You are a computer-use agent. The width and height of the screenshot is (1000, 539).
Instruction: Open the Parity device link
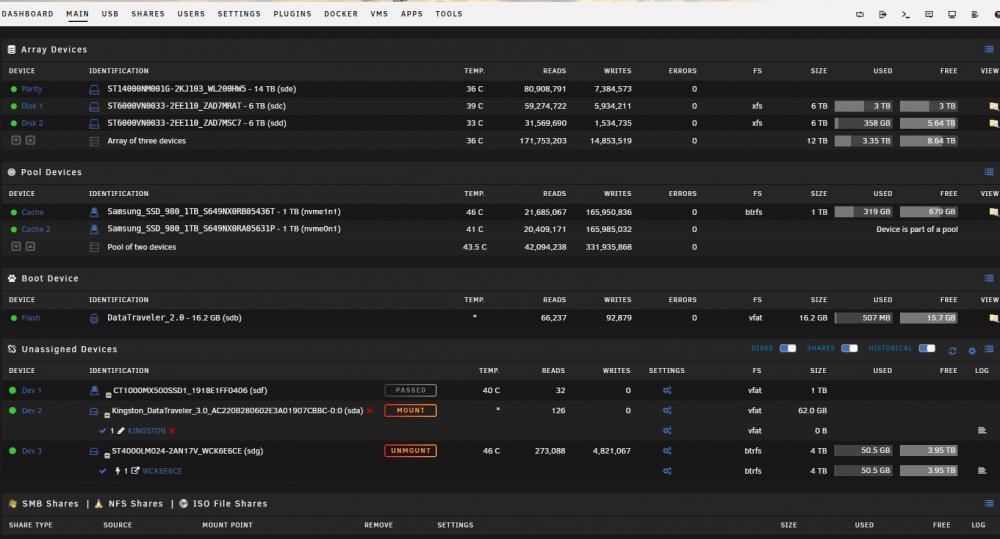31,89
